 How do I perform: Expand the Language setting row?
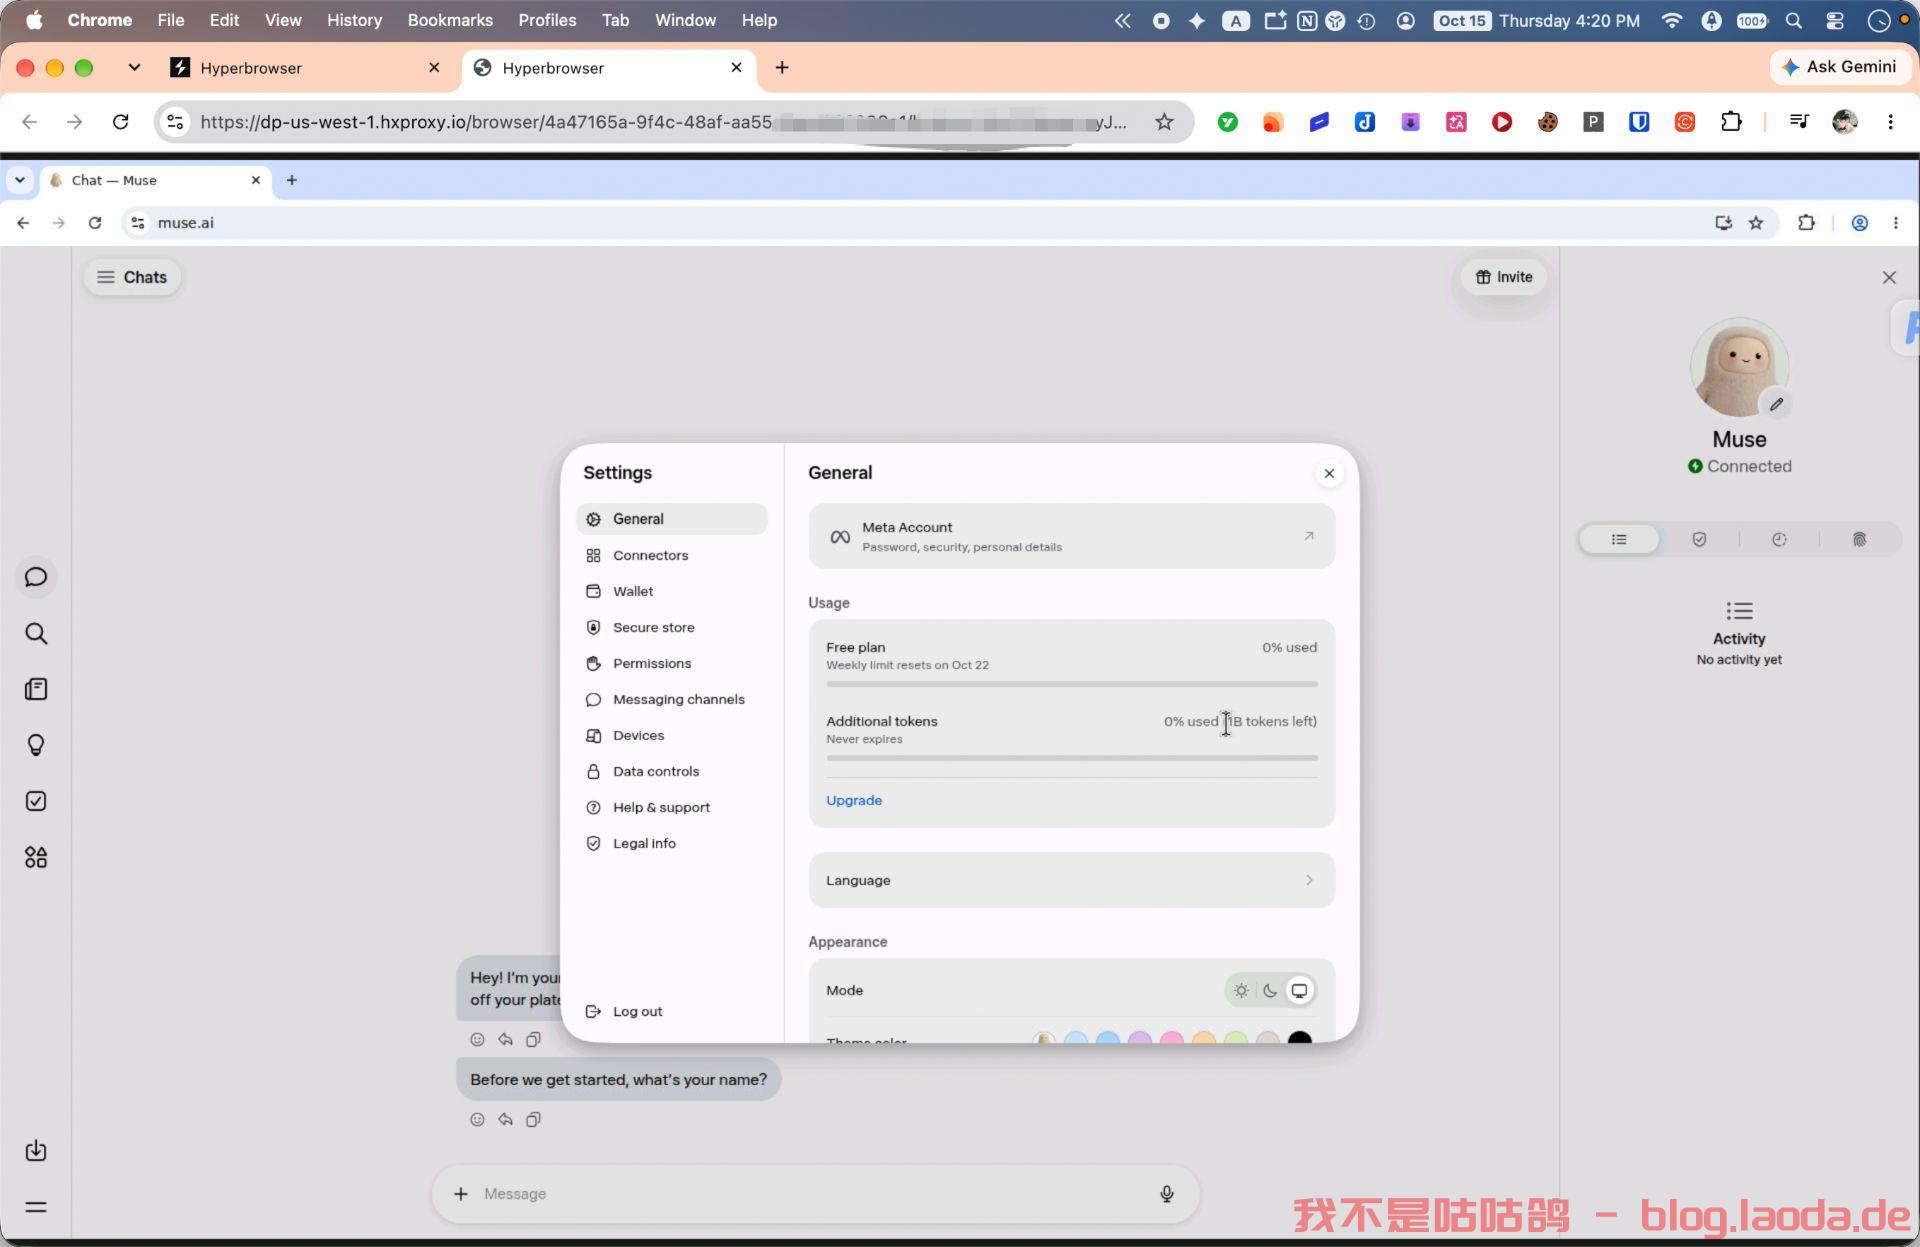coord(1071,880)
